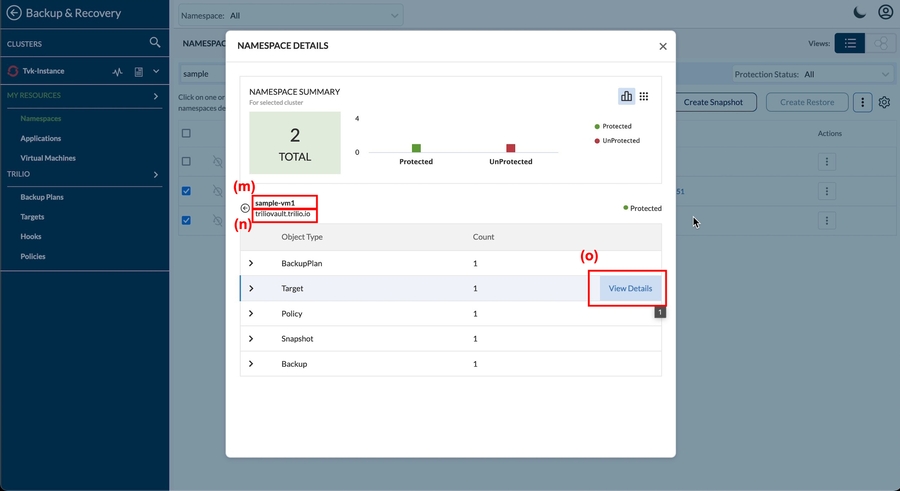
Task: Expand the BackupPlan object type row
Action: click(251, 263)
